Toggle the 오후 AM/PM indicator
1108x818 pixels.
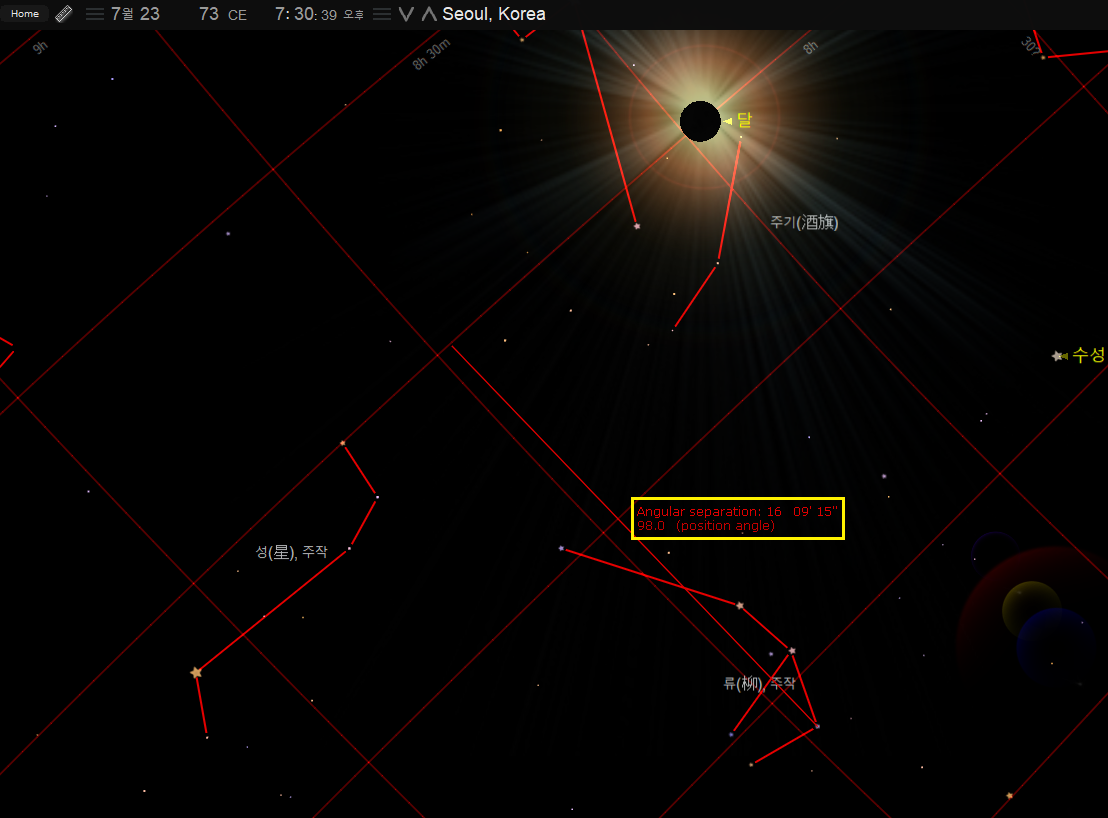[x=353, y=15]
